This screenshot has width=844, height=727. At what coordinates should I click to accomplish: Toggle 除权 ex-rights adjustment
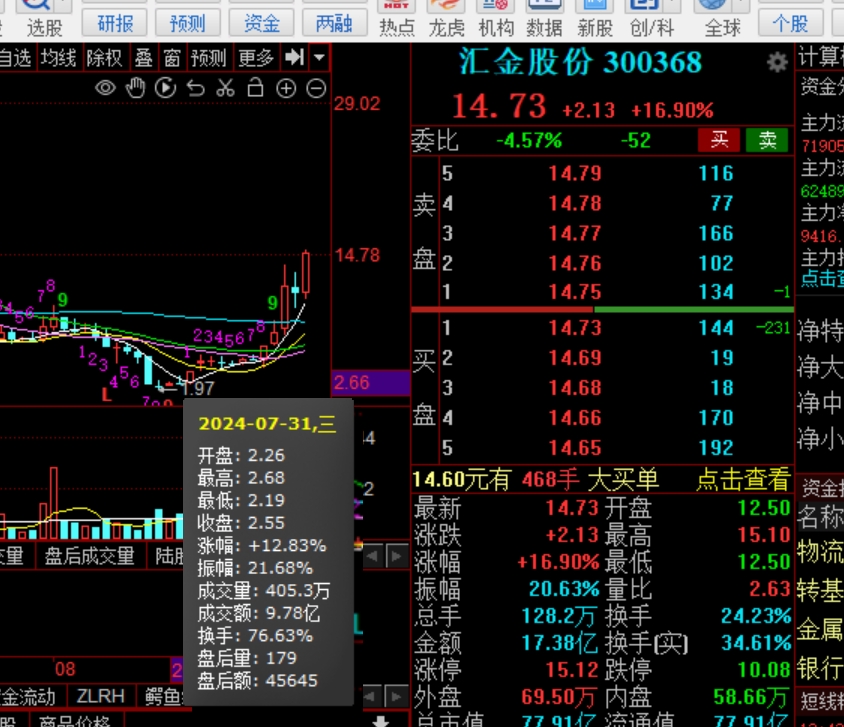pos(104,58)
